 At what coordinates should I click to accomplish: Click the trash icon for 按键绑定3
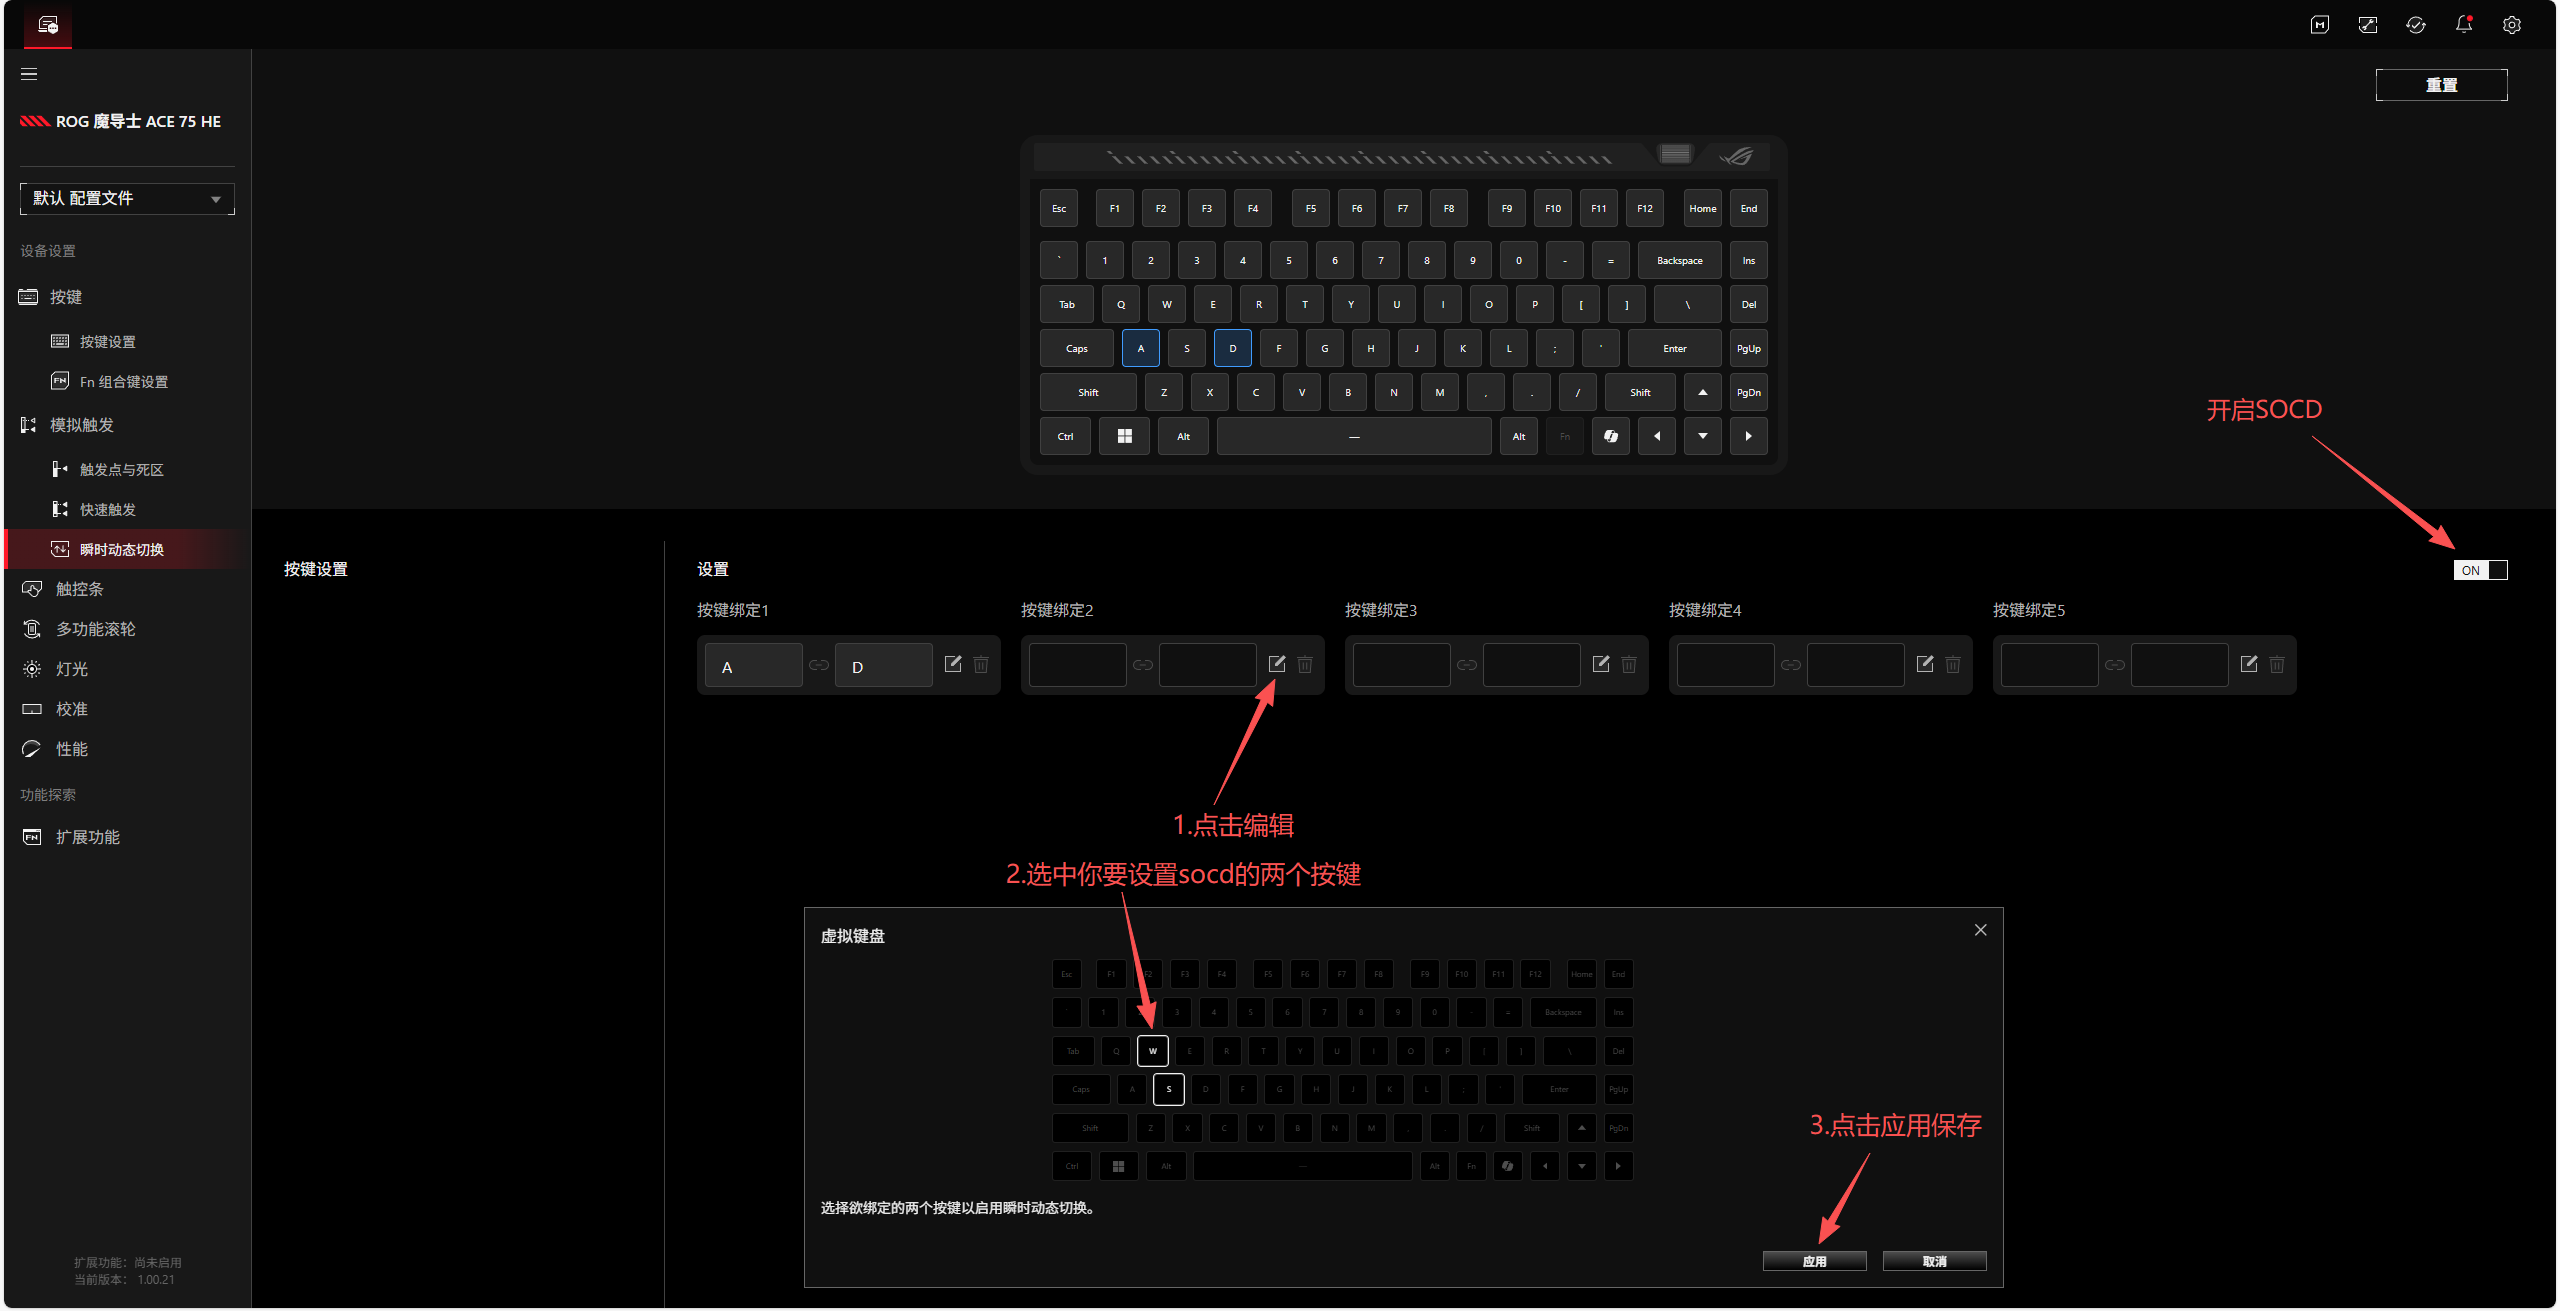pos(1629,664)
